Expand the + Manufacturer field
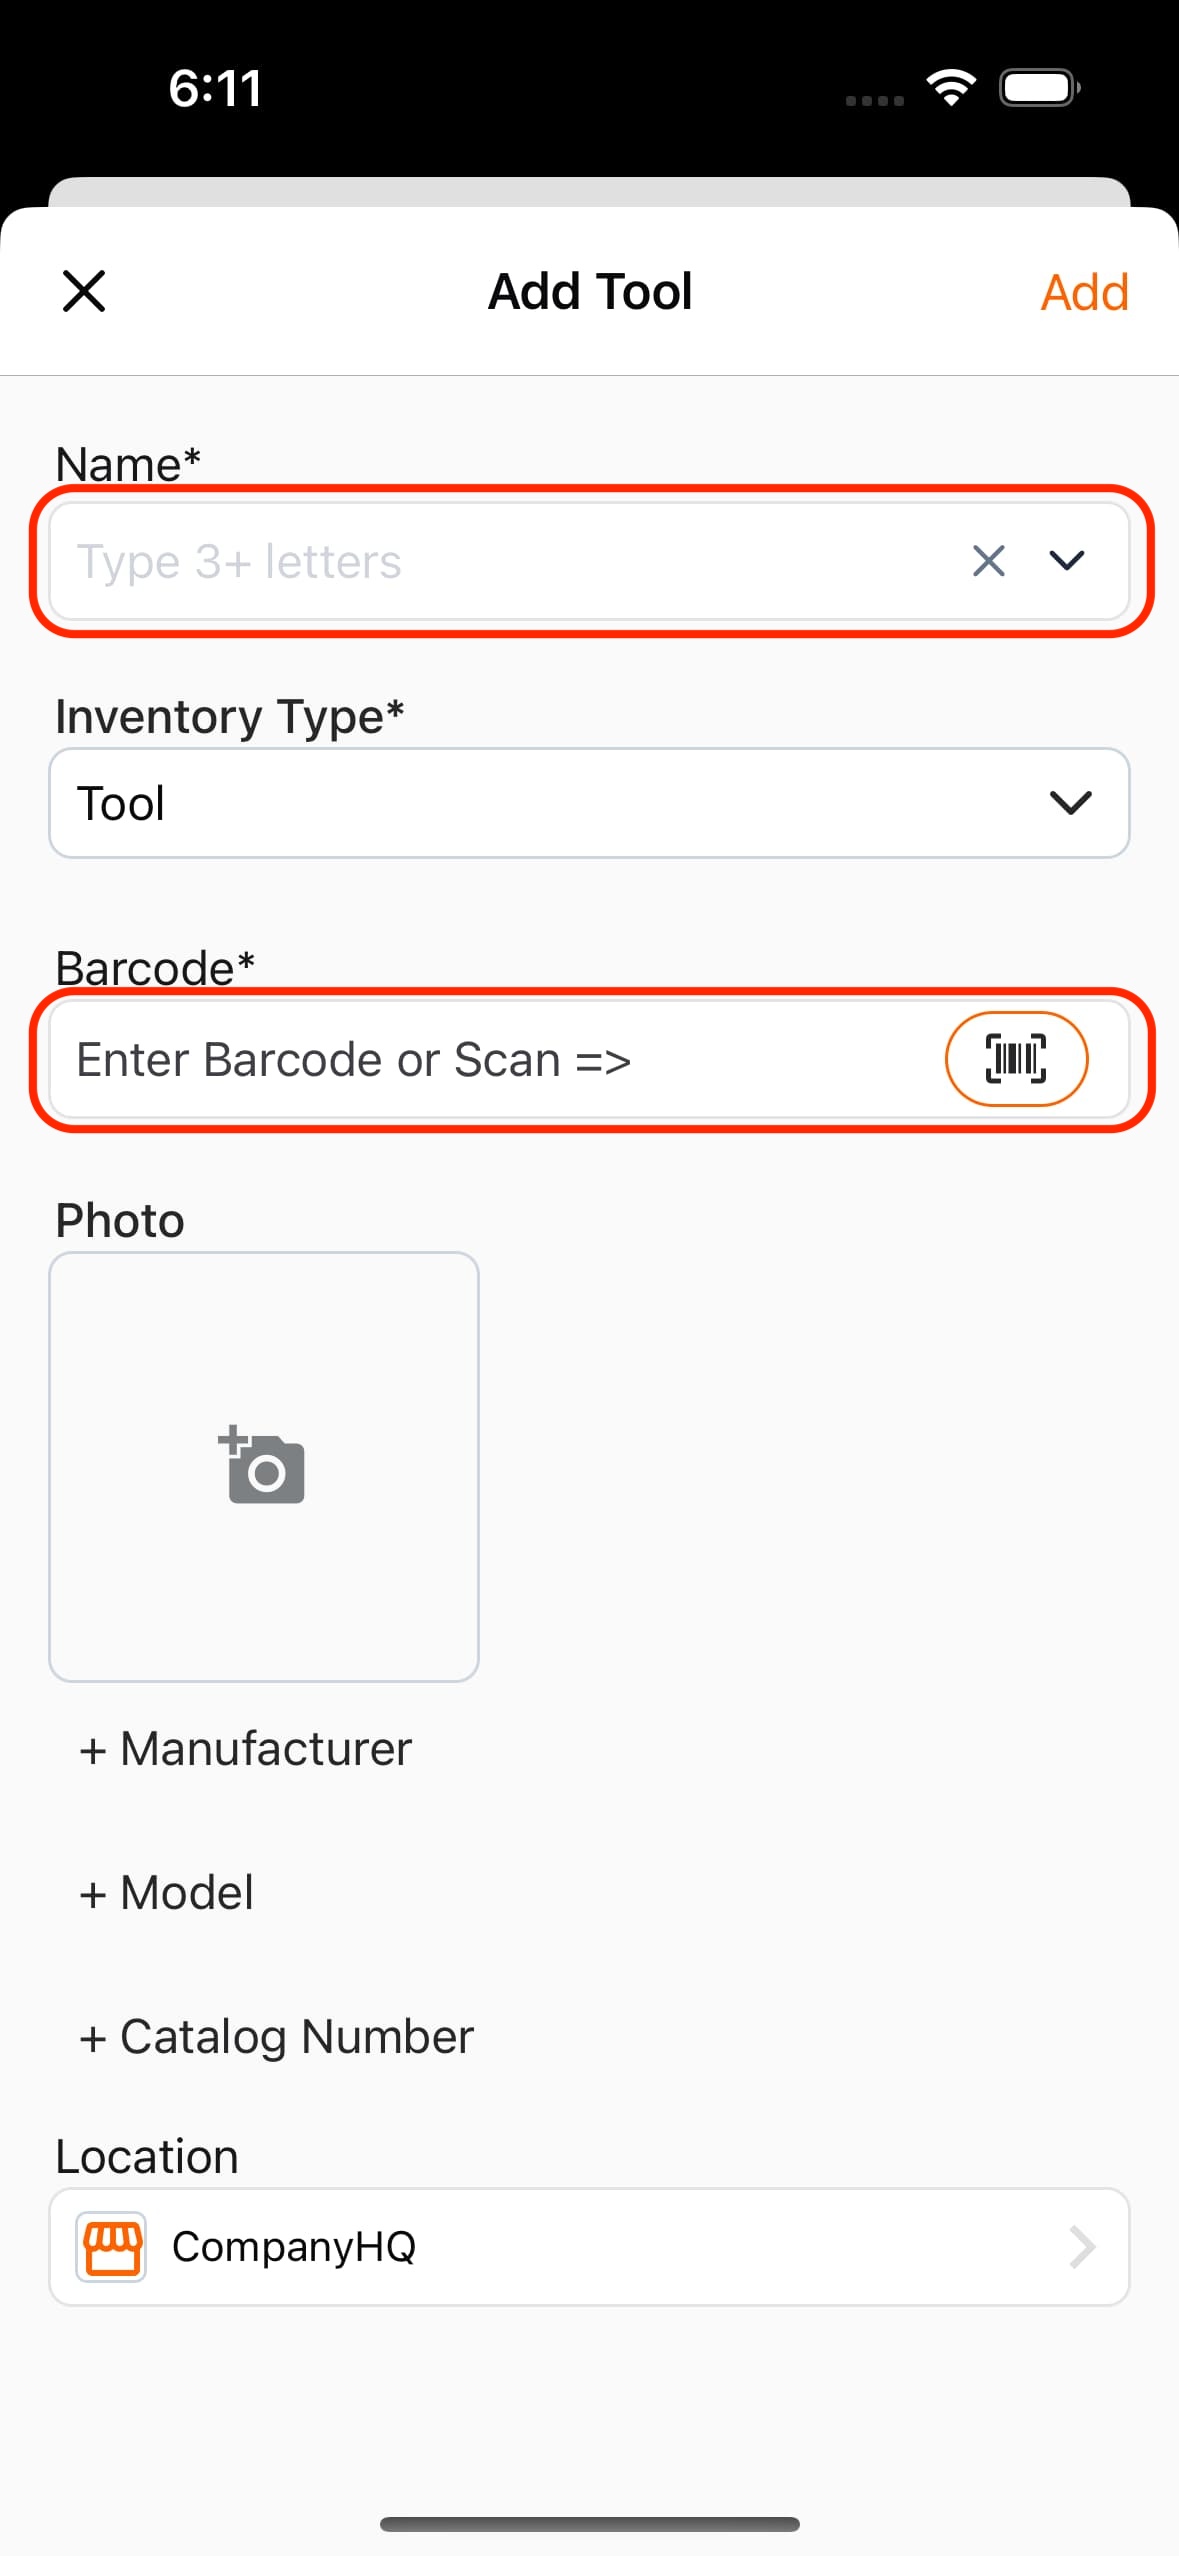The width and height of the screenshot is (1179, 2556). pos(245,1749)
